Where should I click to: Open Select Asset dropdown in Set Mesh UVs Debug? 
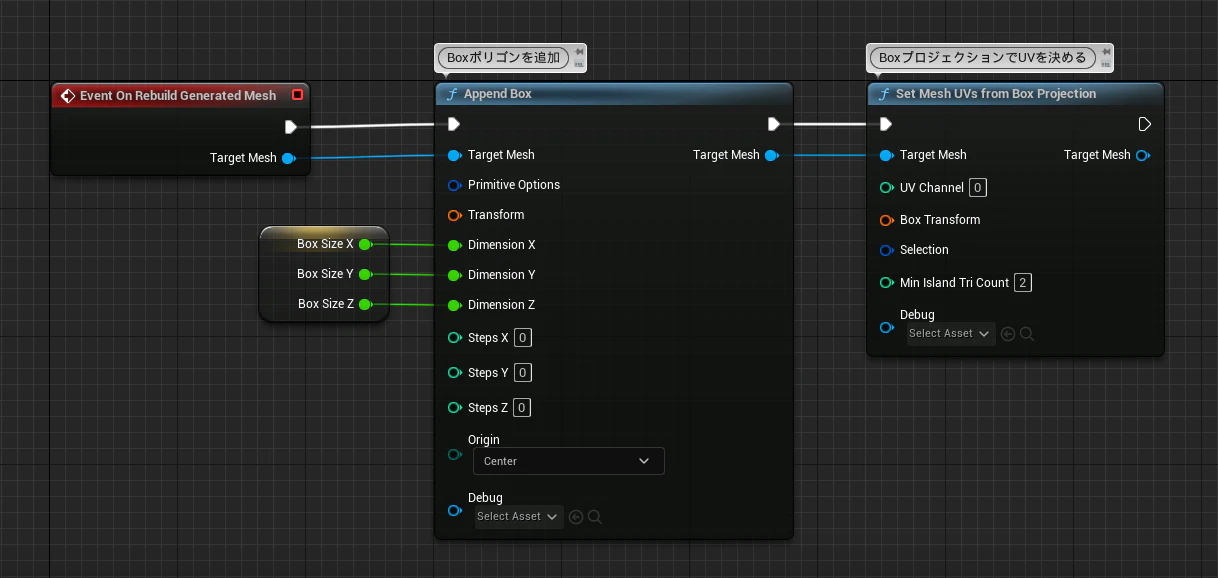pyautogui.click(x=950, y=334)
